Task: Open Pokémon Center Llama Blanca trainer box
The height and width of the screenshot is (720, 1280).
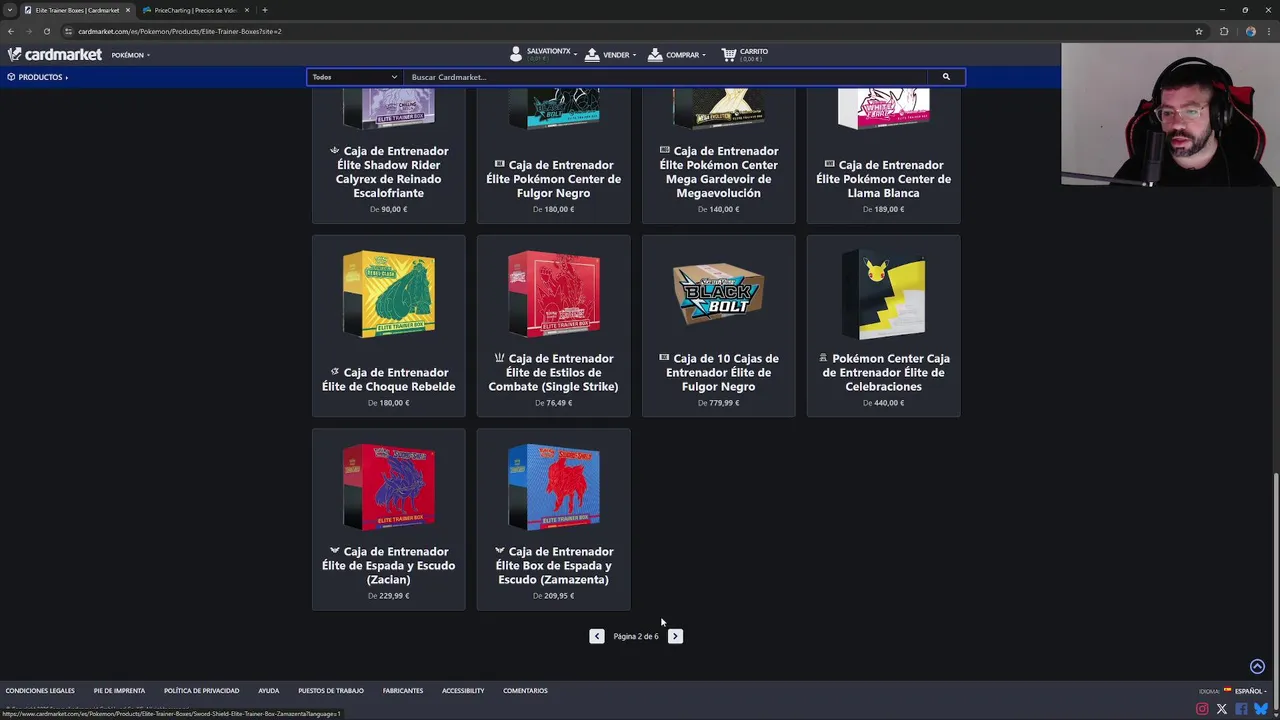Action: pyautogui.click(x=884, y=179)
